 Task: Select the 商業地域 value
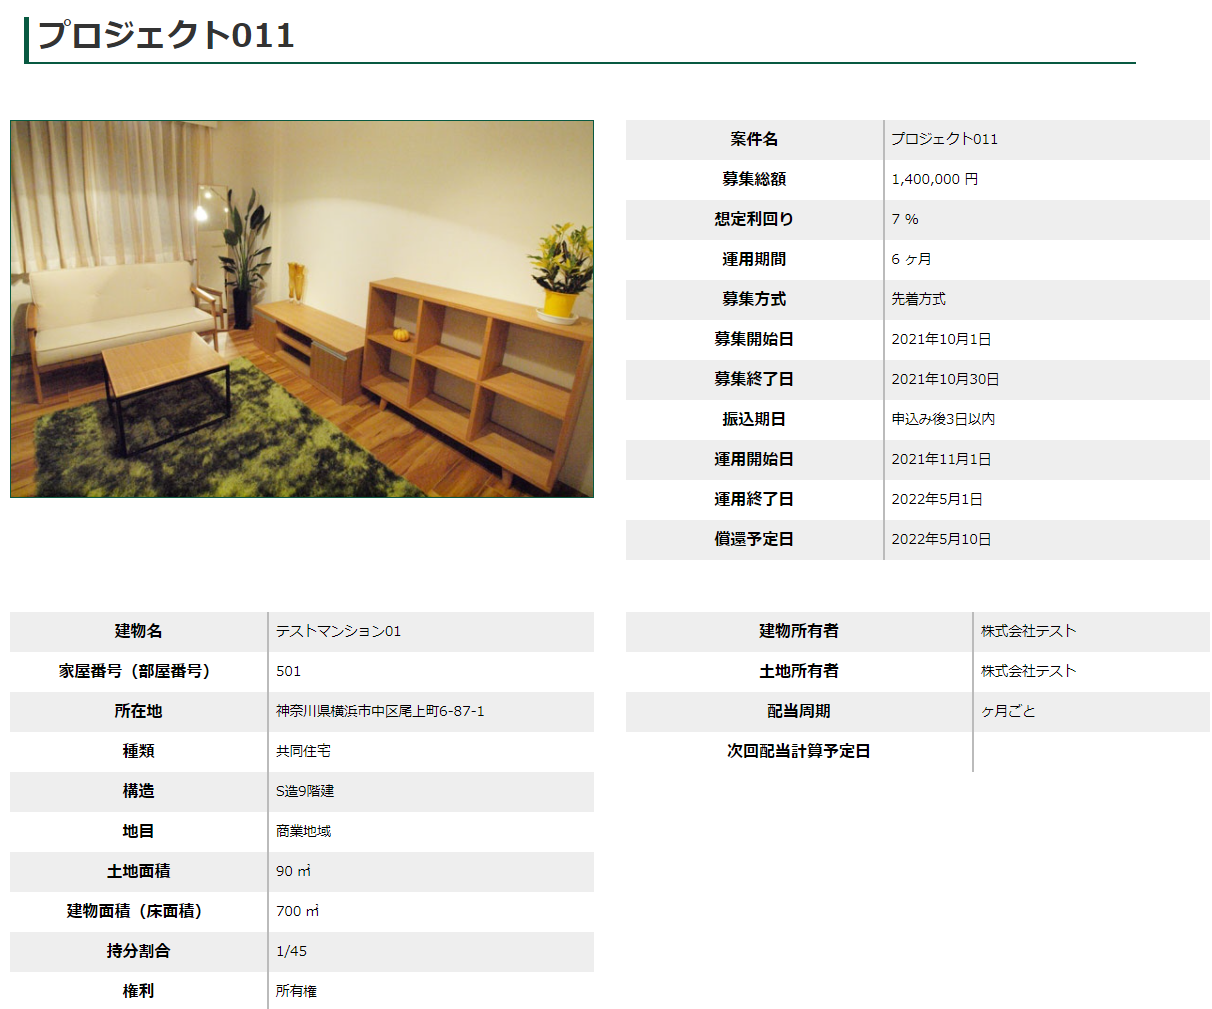click(x=303, y=831)
